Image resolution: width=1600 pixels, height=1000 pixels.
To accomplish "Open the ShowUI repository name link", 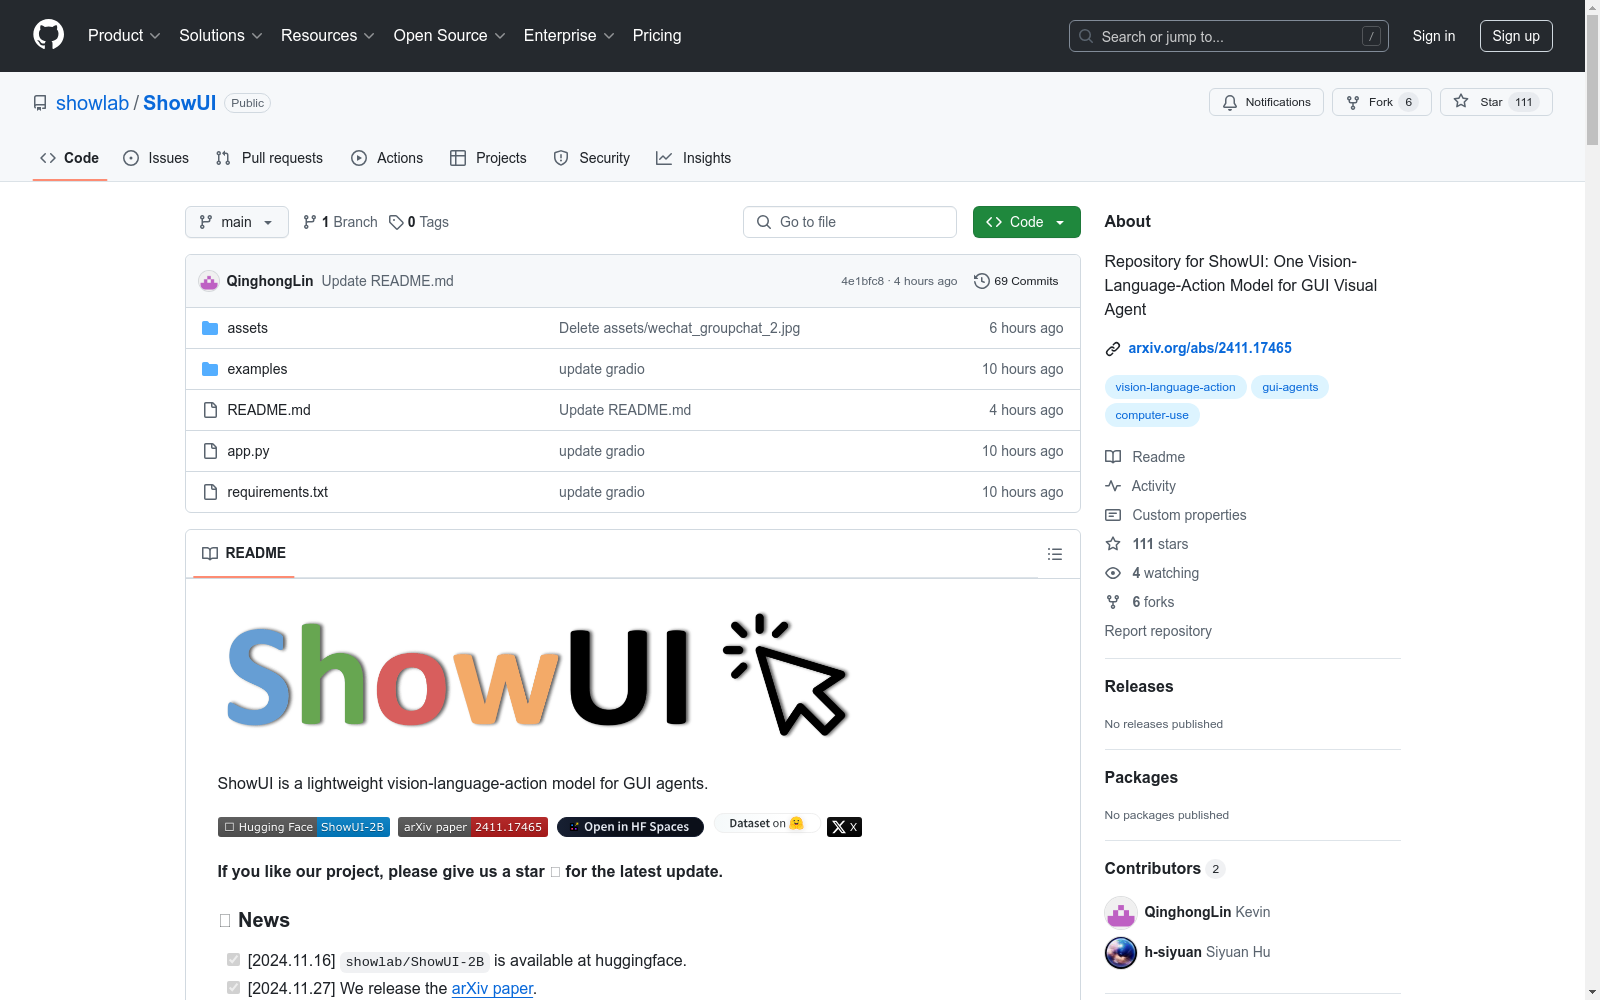I will 179,103.
